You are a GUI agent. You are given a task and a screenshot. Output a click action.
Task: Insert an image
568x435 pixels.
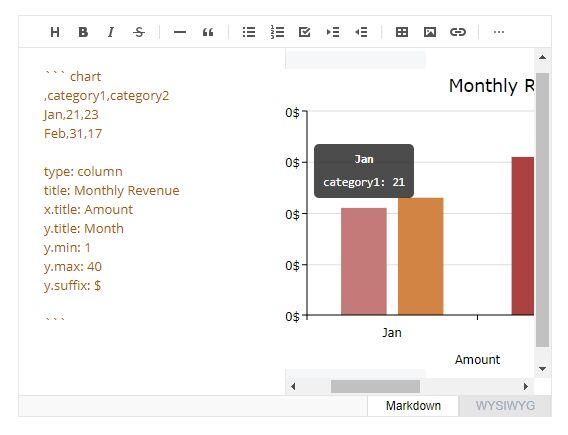[x=430, y=32]
